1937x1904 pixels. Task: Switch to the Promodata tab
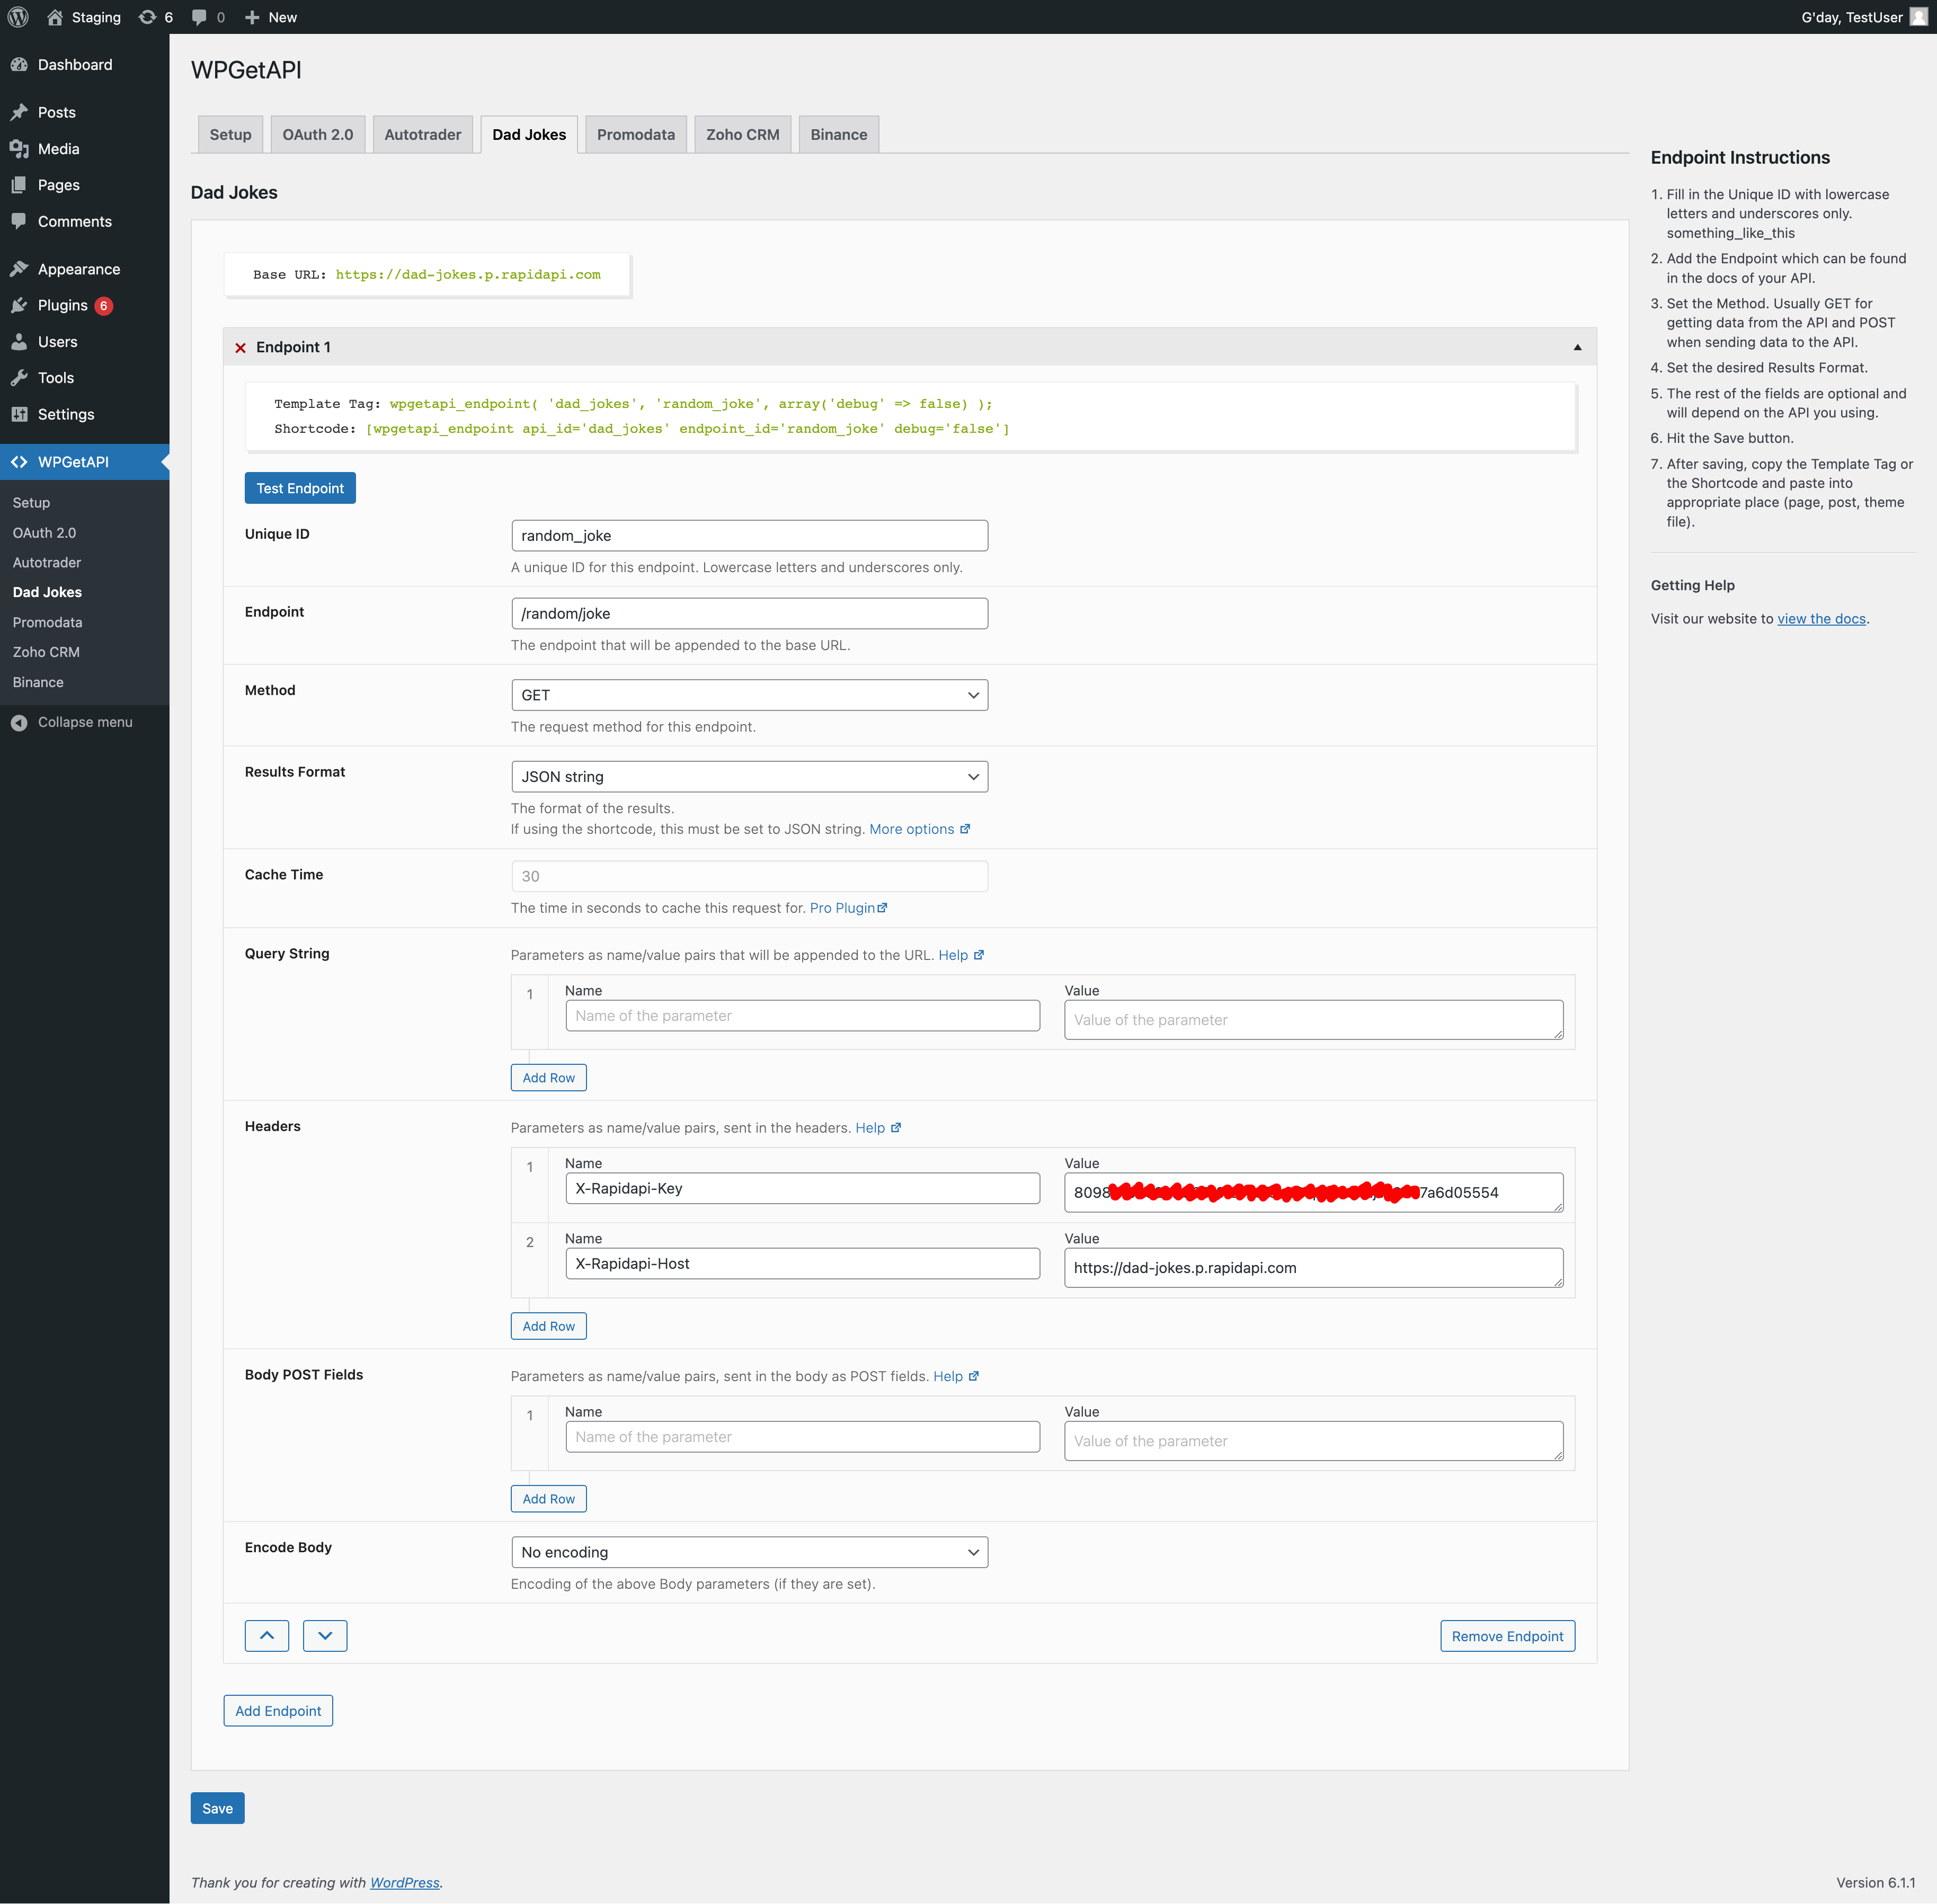(x=636, y=135)
